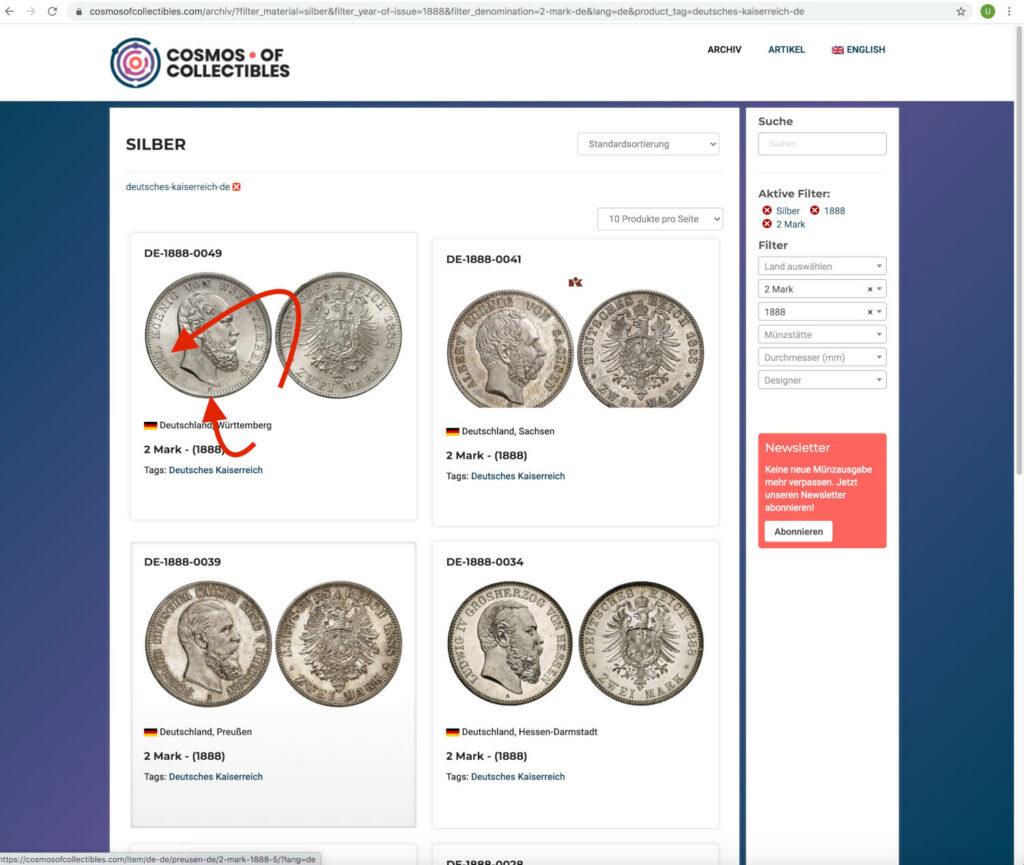Screen dimensions: 1024x865
Task: Open the Münzstätte filter dropdown
Action: click(822, 334)
